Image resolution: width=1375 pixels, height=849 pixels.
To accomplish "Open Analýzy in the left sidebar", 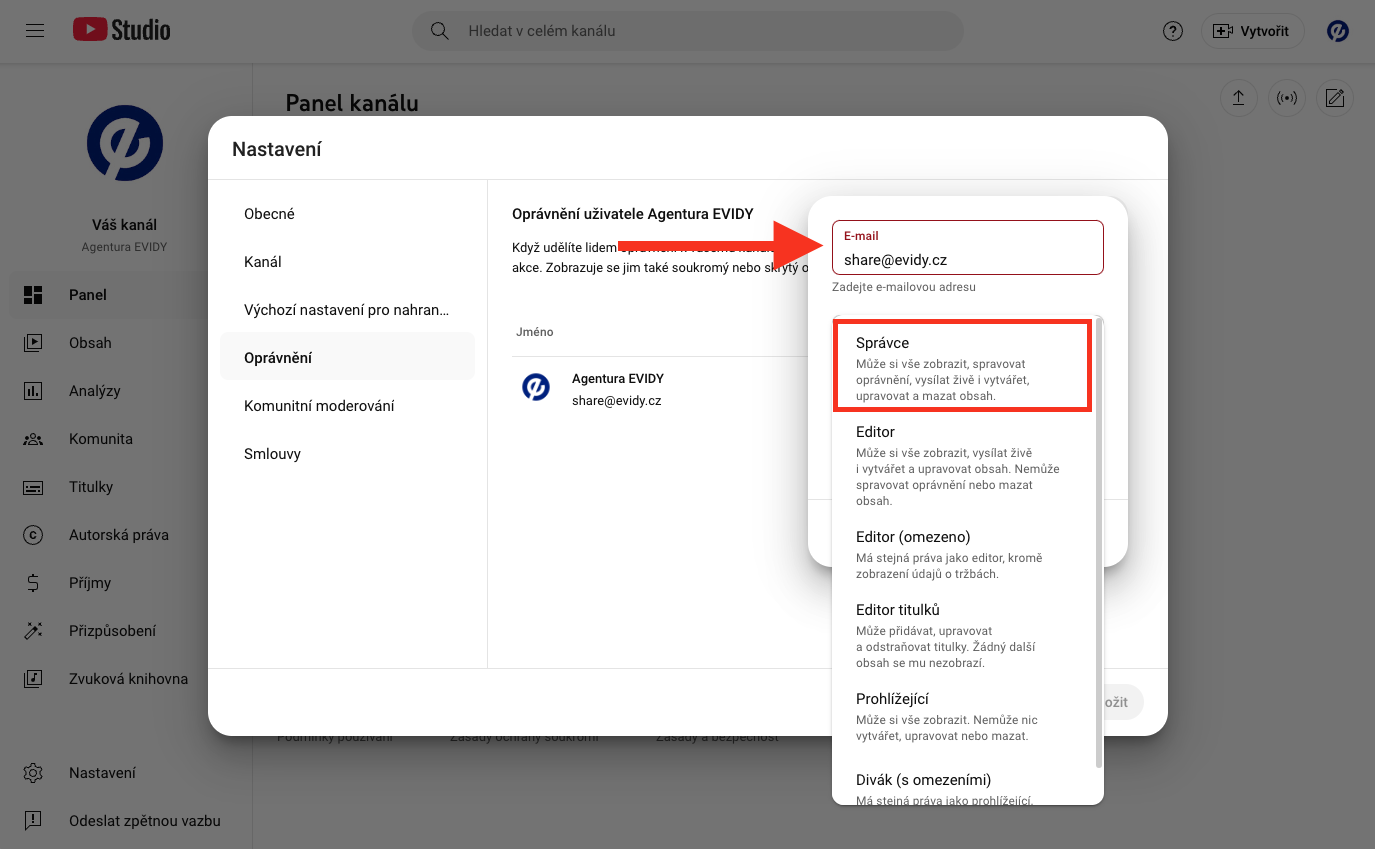I will tap(126, 391).
